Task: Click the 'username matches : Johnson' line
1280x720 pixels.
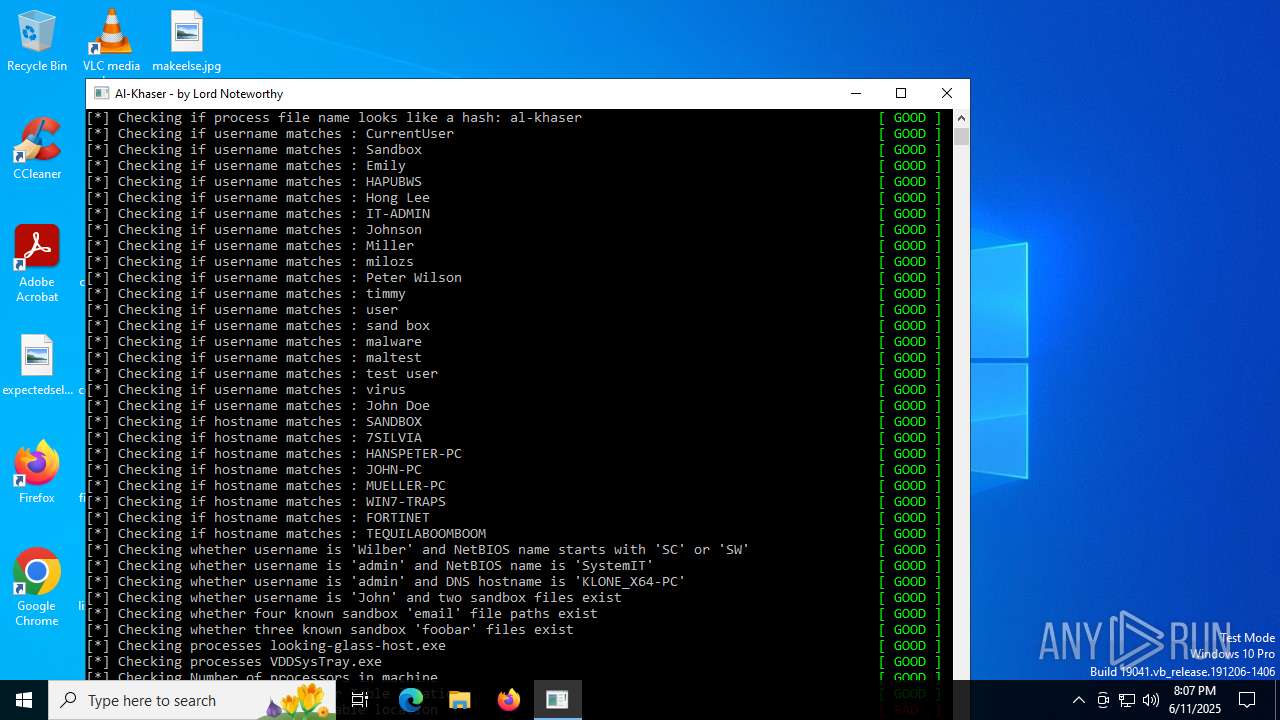Action: pyautogui.click(x=254, y=230)
